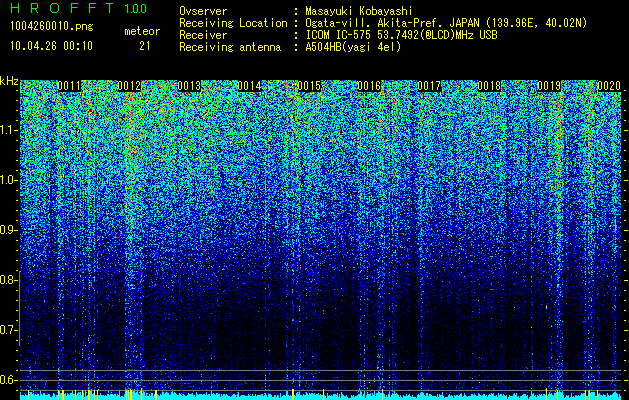Click the timestamp 10.04.26 00:10
The image size is (629, 400).
coord(51,46)
